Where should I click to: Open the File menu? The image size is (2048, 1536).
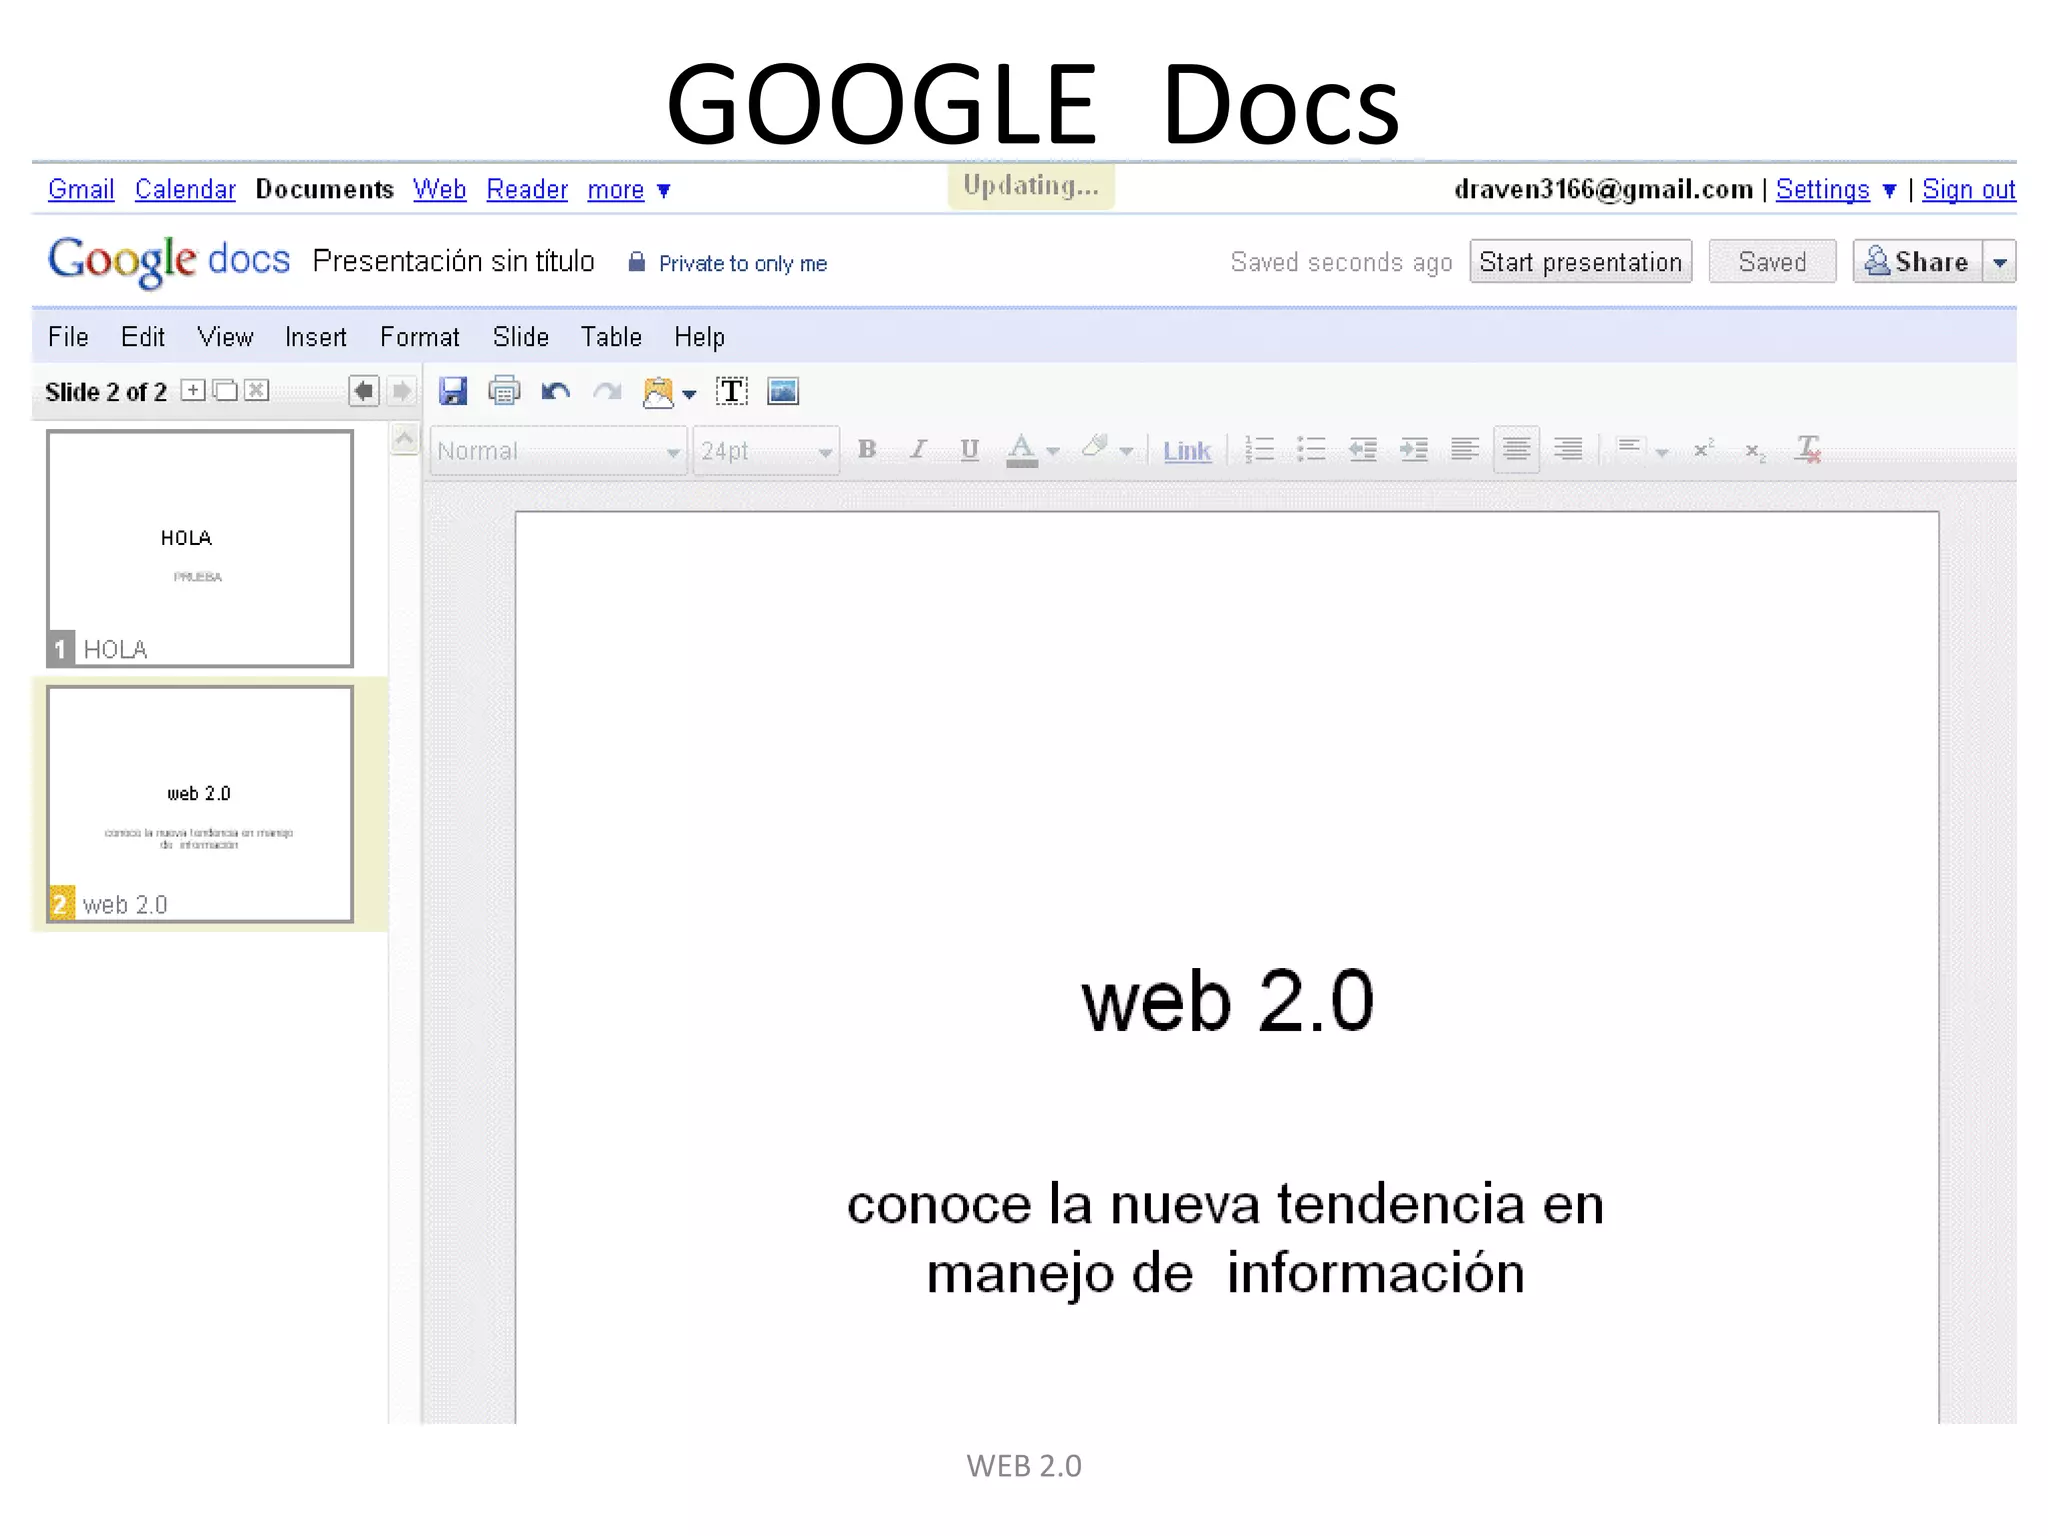[68, 337]
